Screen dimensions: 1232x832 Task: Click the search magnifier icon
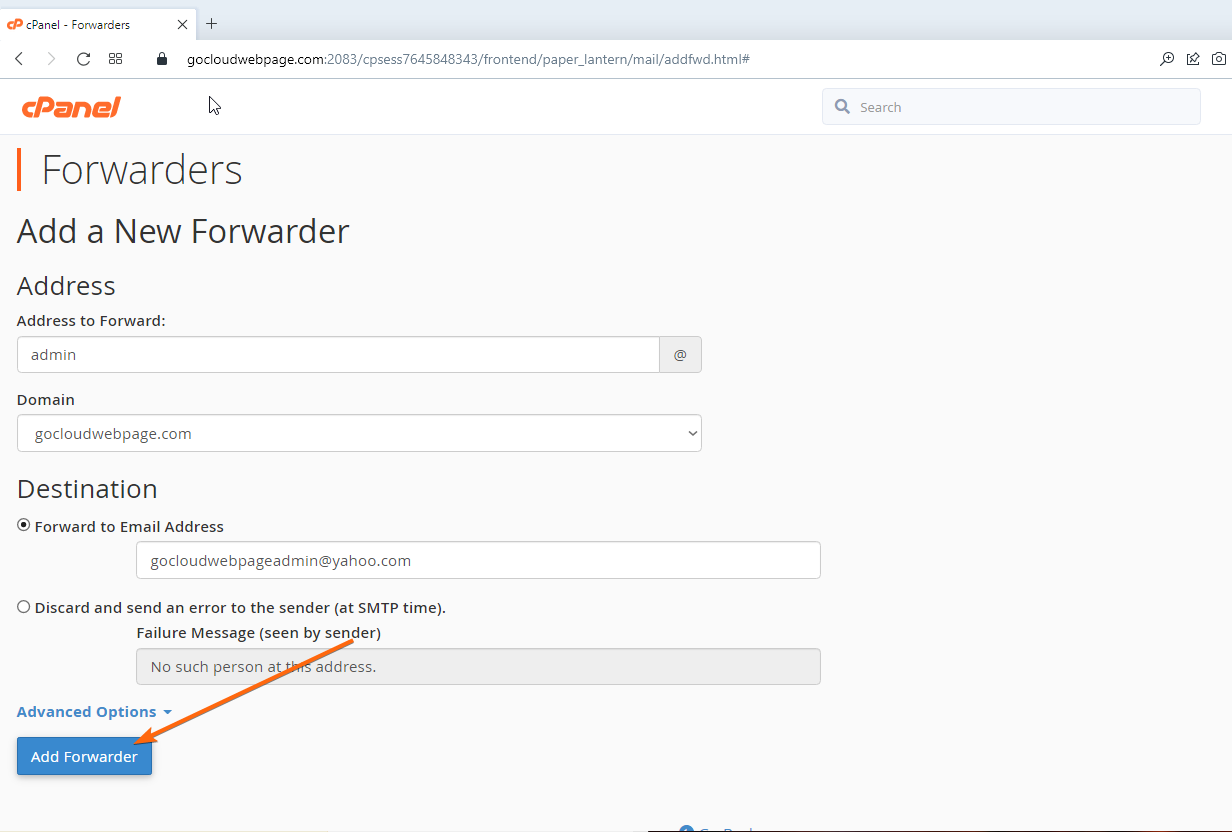[842, 107]
